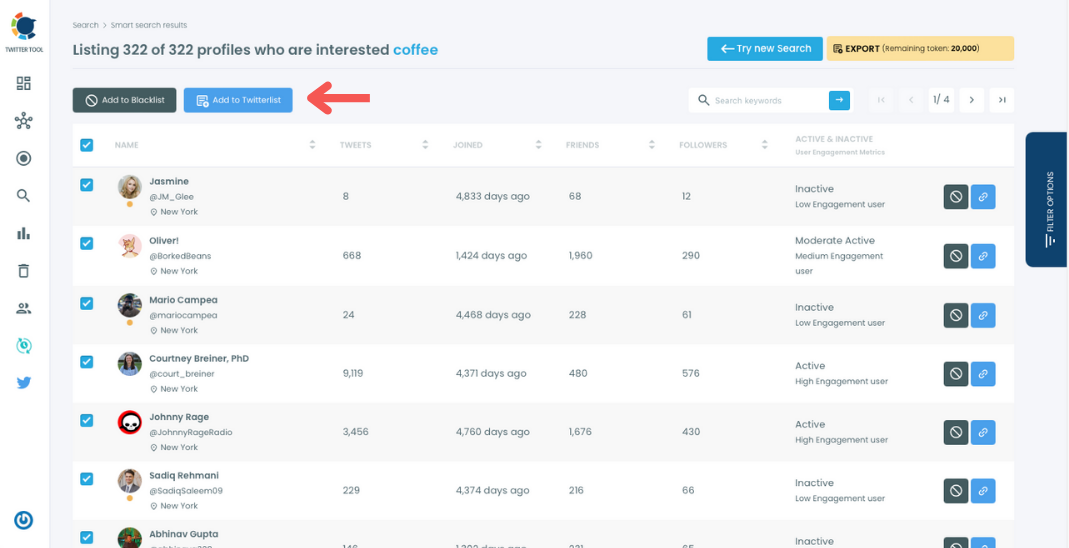Open the bar chart analytics icon
The width and height of the screenshot is (1069, 548).
24,234
